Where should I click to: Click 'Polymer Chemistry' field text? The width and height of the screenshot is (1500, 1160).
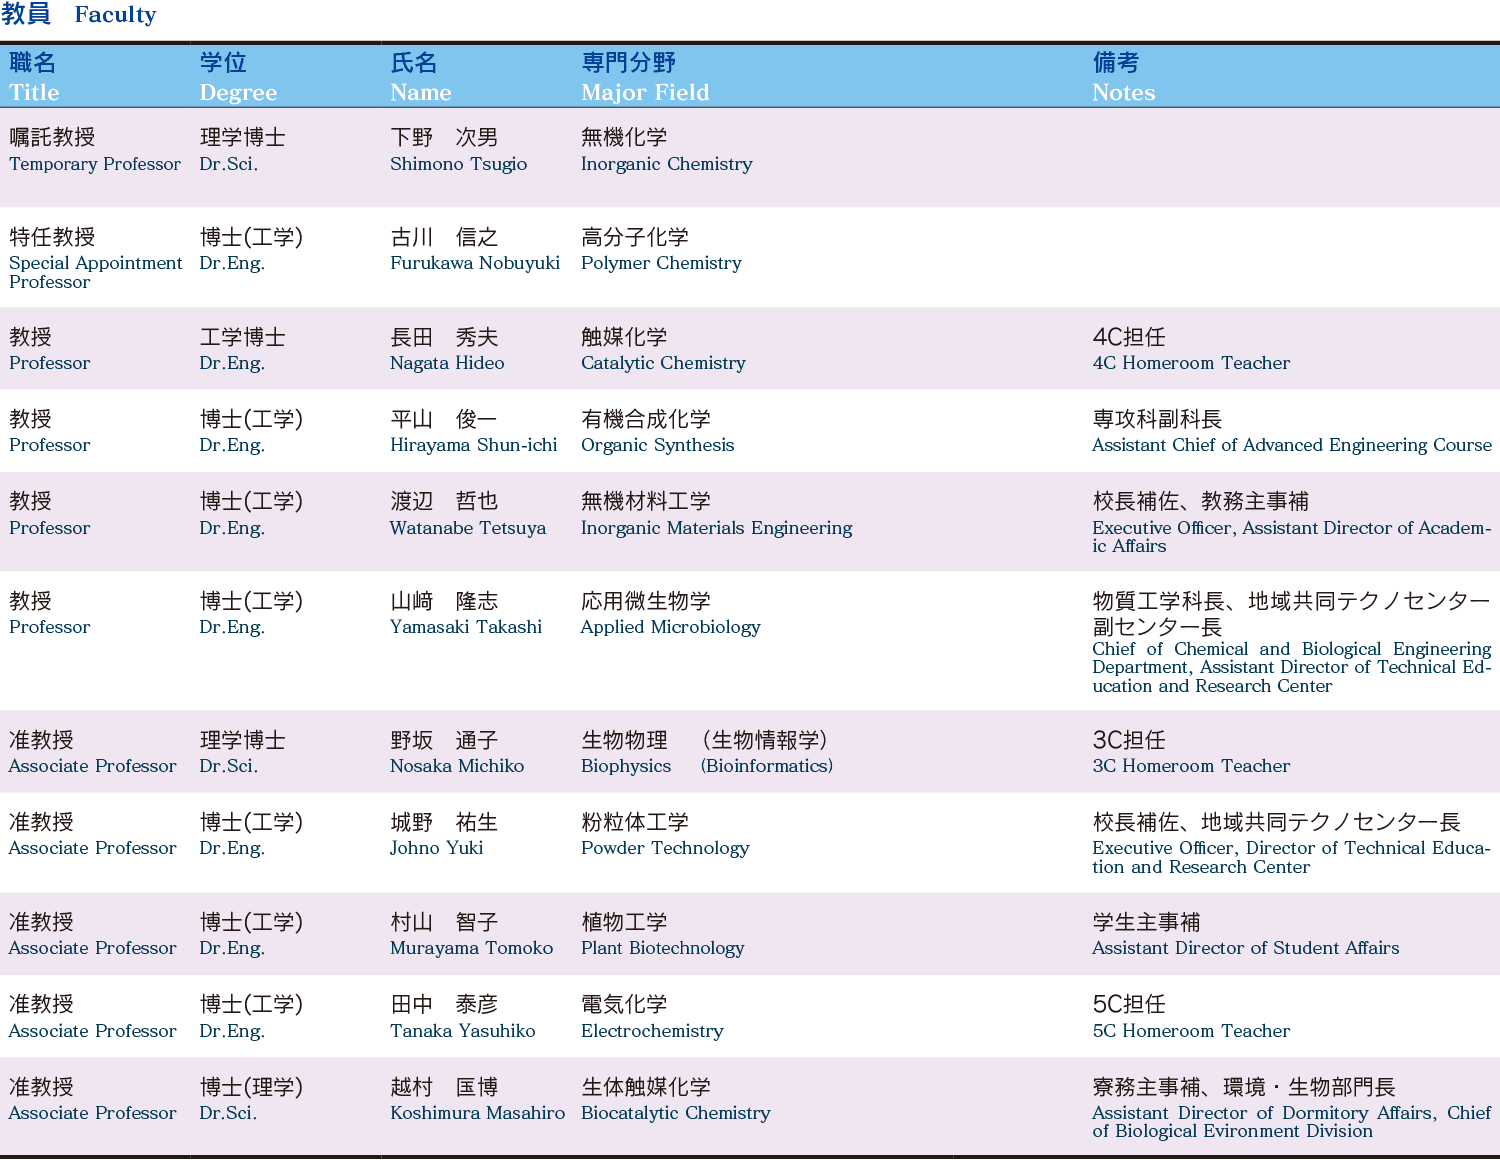(661, 263)
